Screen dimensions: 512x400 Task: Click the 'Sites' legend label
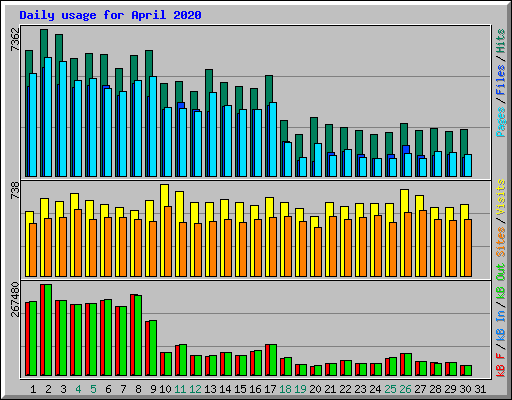500,242
